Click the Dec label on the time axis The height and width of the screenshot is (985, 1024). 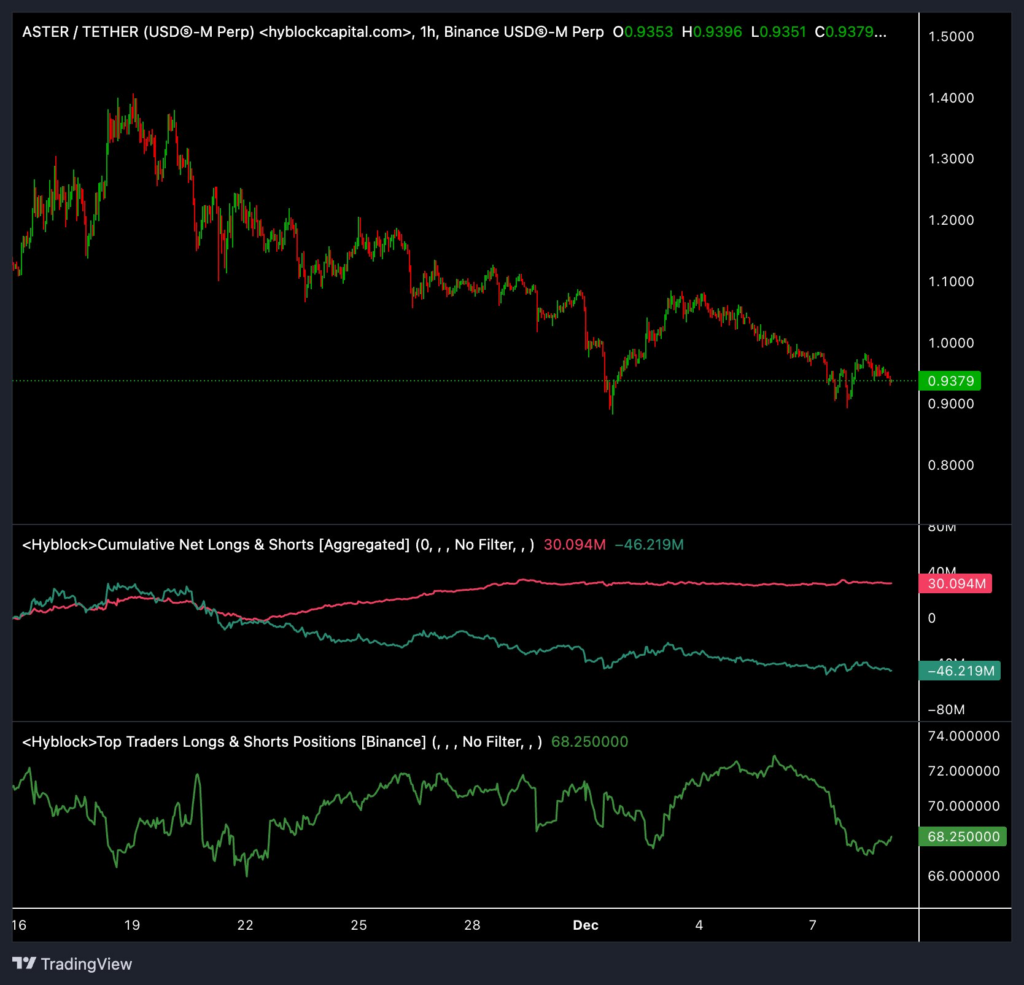[x=585, y=925]
